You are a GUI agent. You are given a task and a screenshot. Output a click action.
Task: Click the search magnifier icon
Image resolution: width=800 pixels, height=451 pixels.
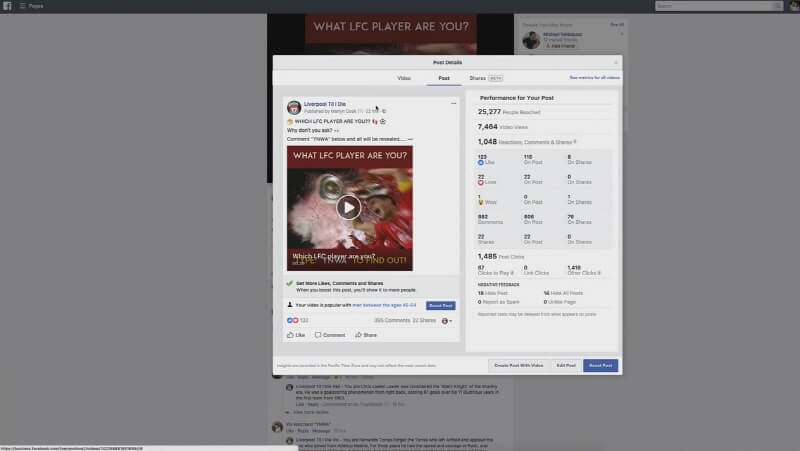(x=777, y=6)
